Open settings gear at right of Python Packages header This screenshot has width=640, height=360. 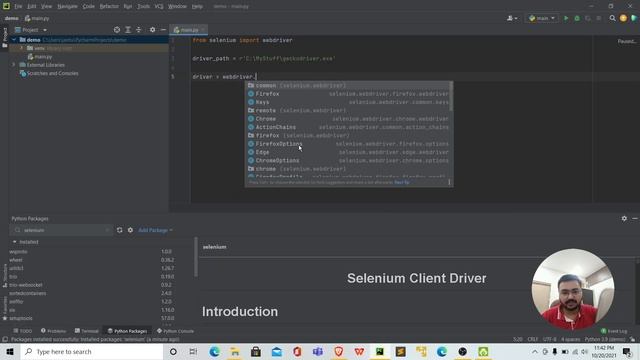(x=624, y=219)
